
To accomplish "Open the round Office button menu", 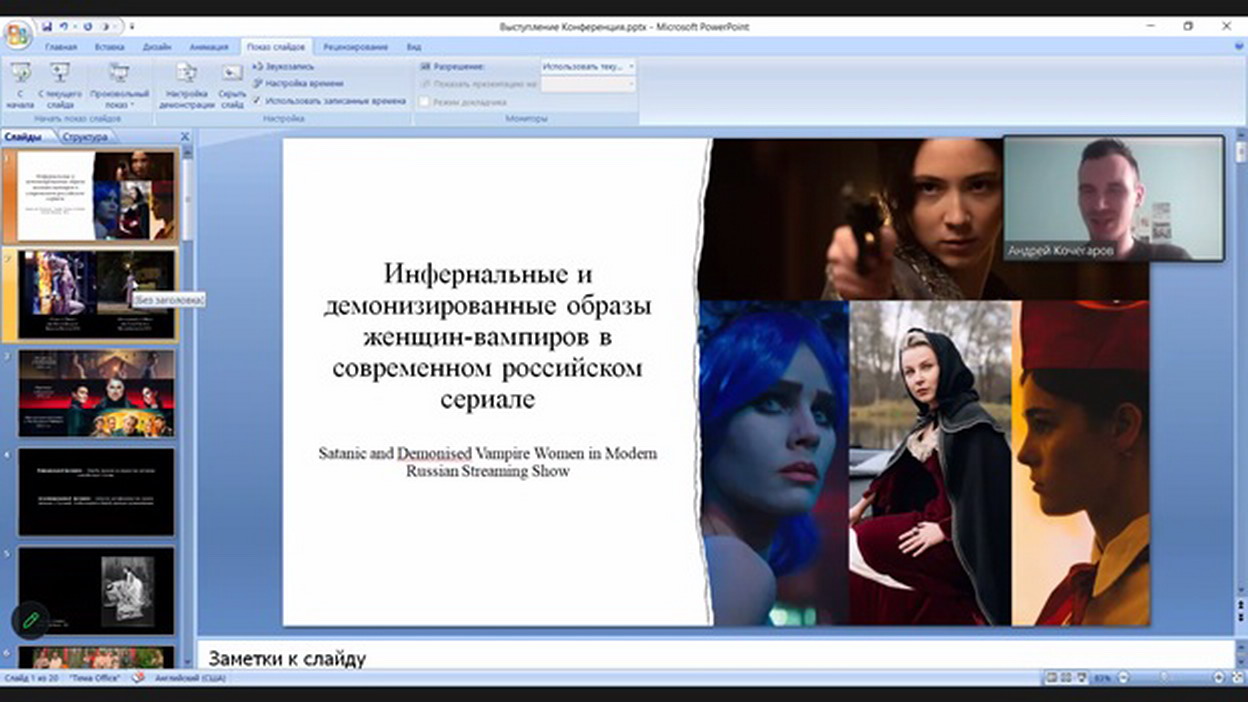I will tap(17, 35).
